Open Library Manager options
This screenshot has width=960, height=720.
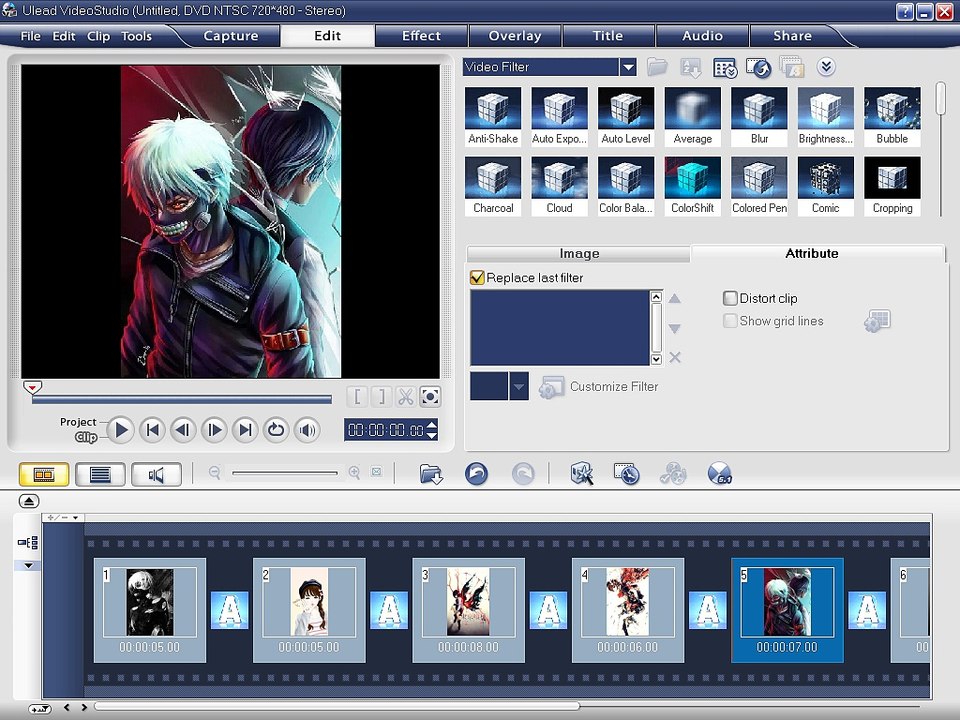[x=726, y=67]
